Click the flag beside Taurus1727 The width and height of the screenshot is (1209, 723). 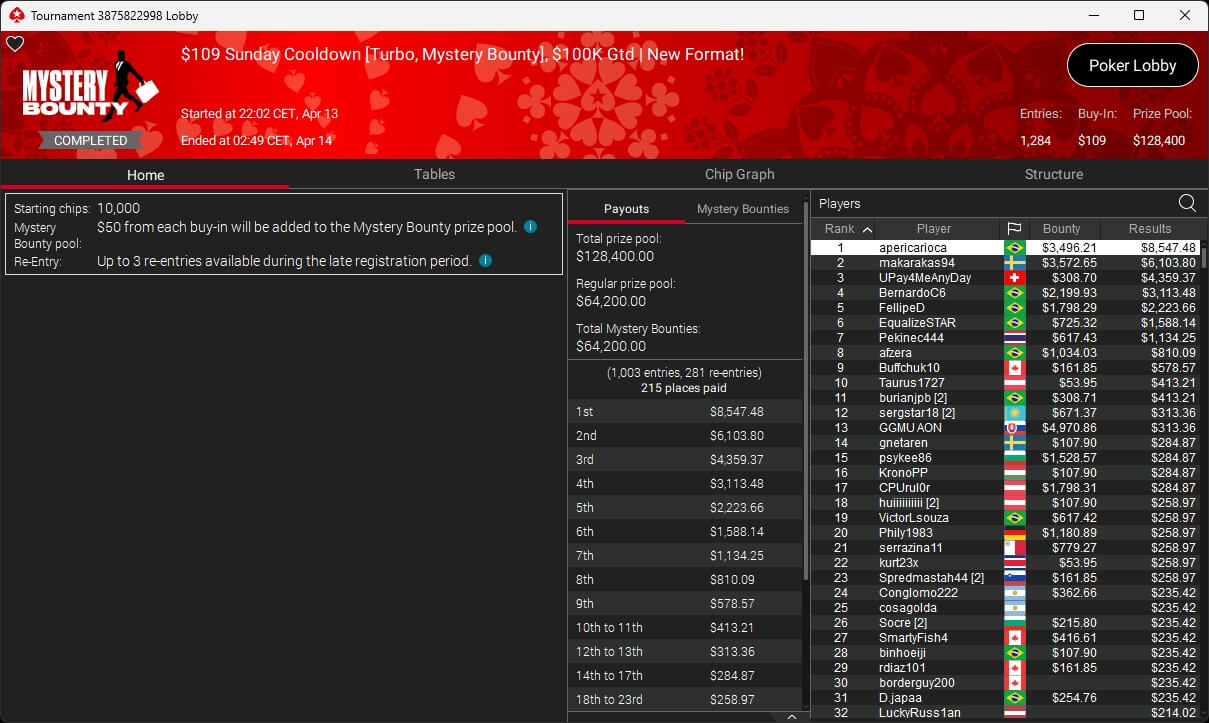(1014, 383)
